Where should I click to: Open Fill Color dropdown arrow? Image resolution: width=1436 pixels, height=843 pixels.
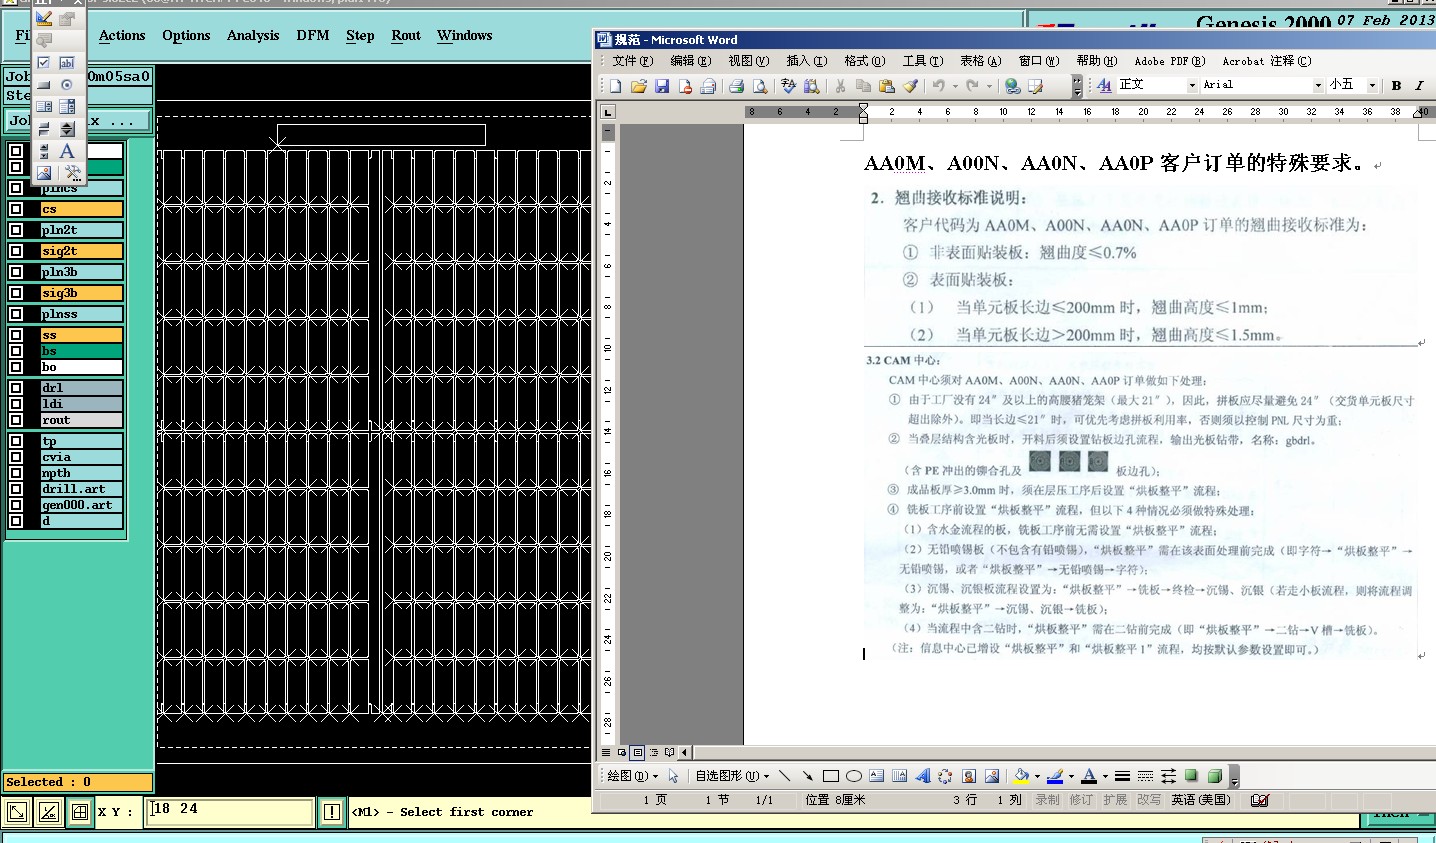click(1037, 776)
